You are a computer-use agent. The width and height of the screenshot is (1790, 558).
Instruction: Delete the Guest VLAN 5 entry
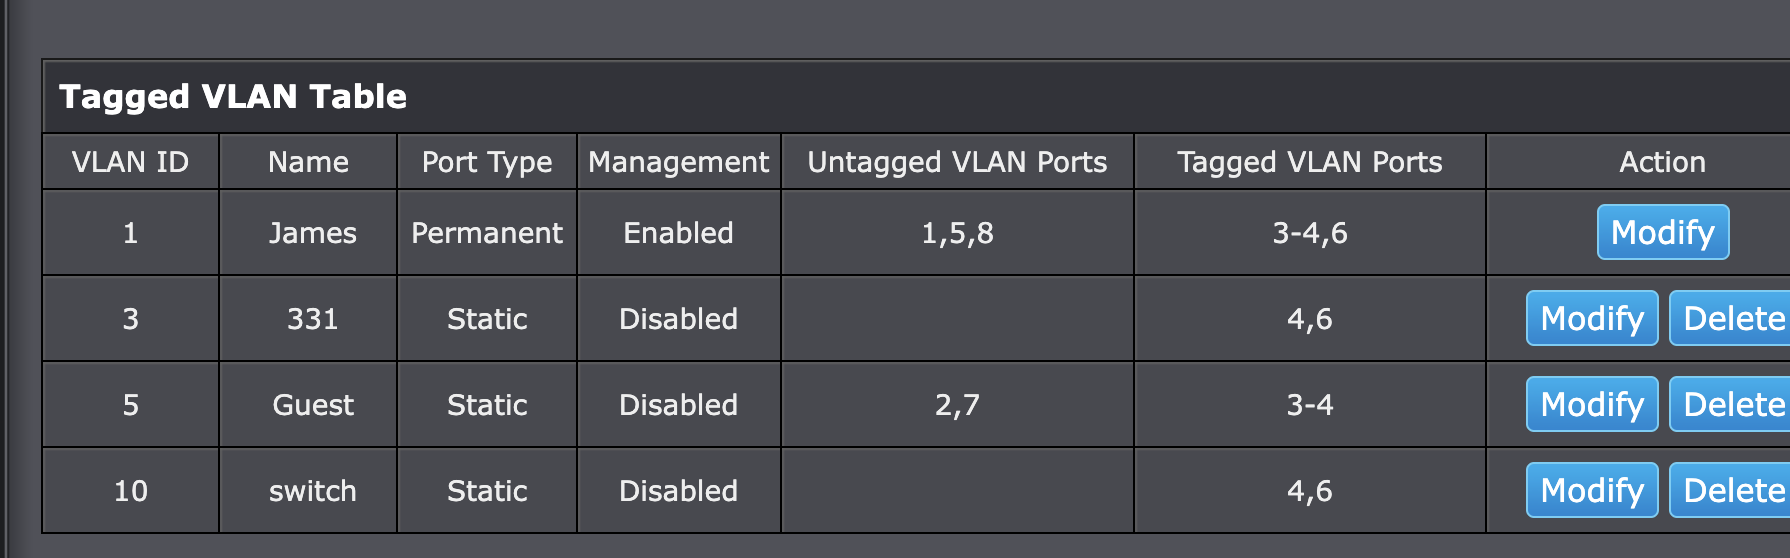[1731, 404]
